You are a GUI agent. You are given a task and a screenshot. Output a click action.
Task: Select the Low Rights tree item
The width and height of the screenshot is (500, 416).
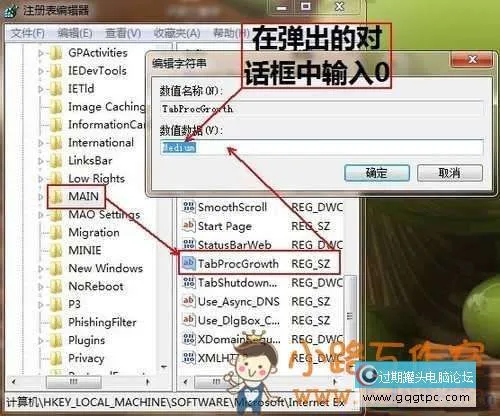(x=96, y=179)
